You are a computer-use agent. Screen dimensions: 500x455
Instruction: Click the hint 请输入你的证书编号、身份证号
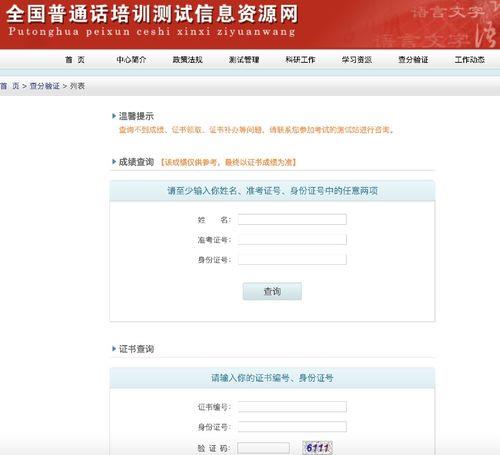[x=272, y=378]
